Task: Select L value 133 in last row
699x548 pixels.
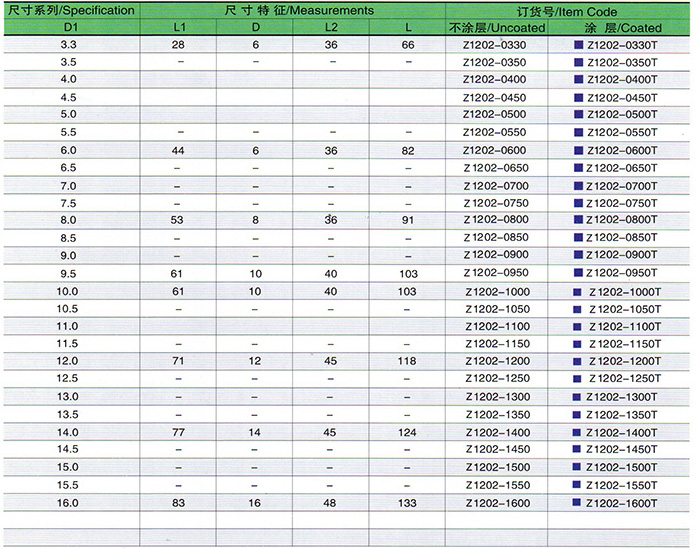Action: click(407, 503)
